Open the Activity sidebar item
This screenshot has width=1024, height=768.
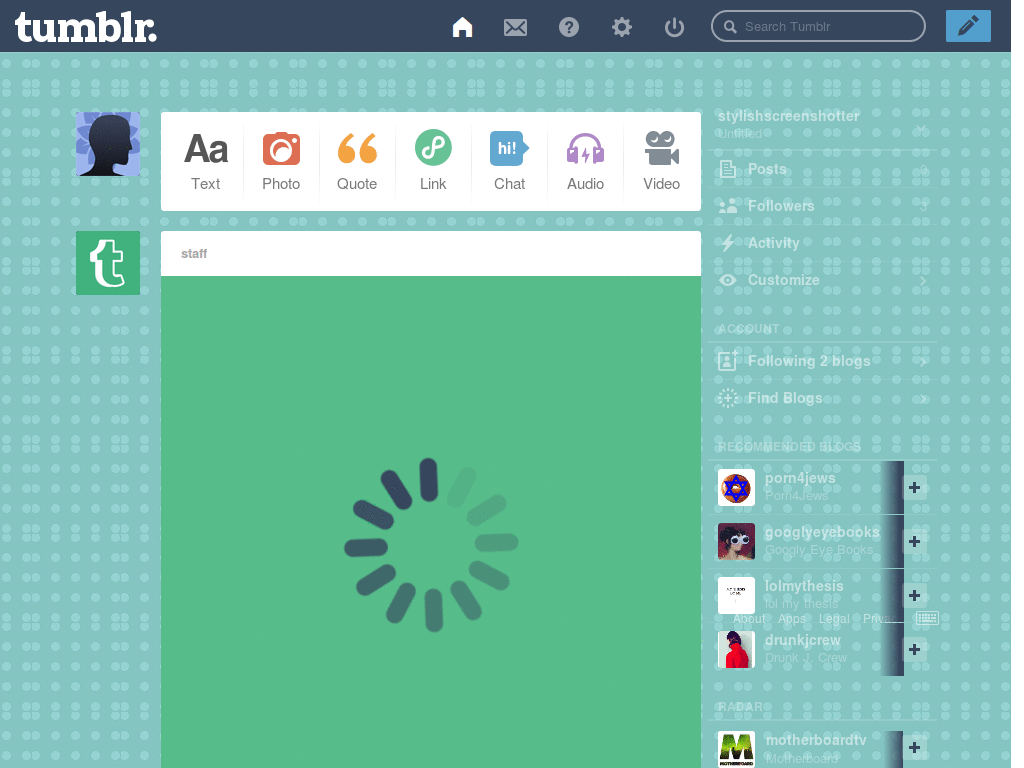tap(823, 243)
